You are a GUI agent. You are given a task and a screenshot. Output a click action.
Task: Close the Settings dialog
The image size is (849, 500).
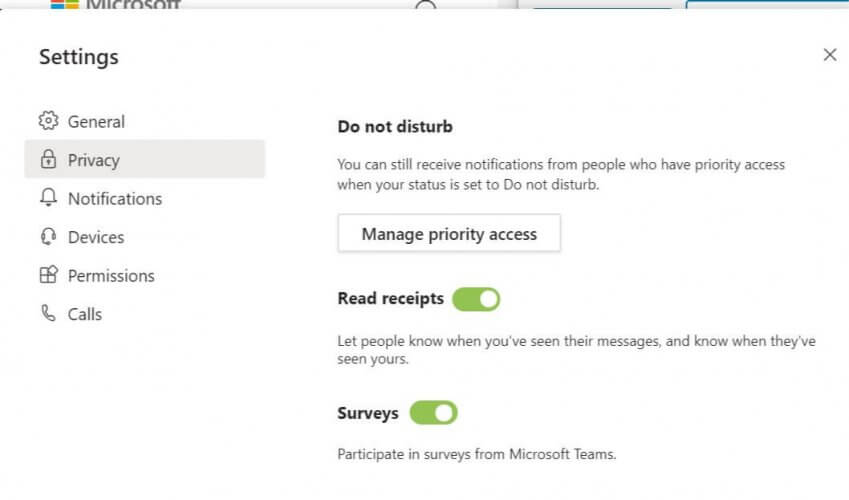830,55
